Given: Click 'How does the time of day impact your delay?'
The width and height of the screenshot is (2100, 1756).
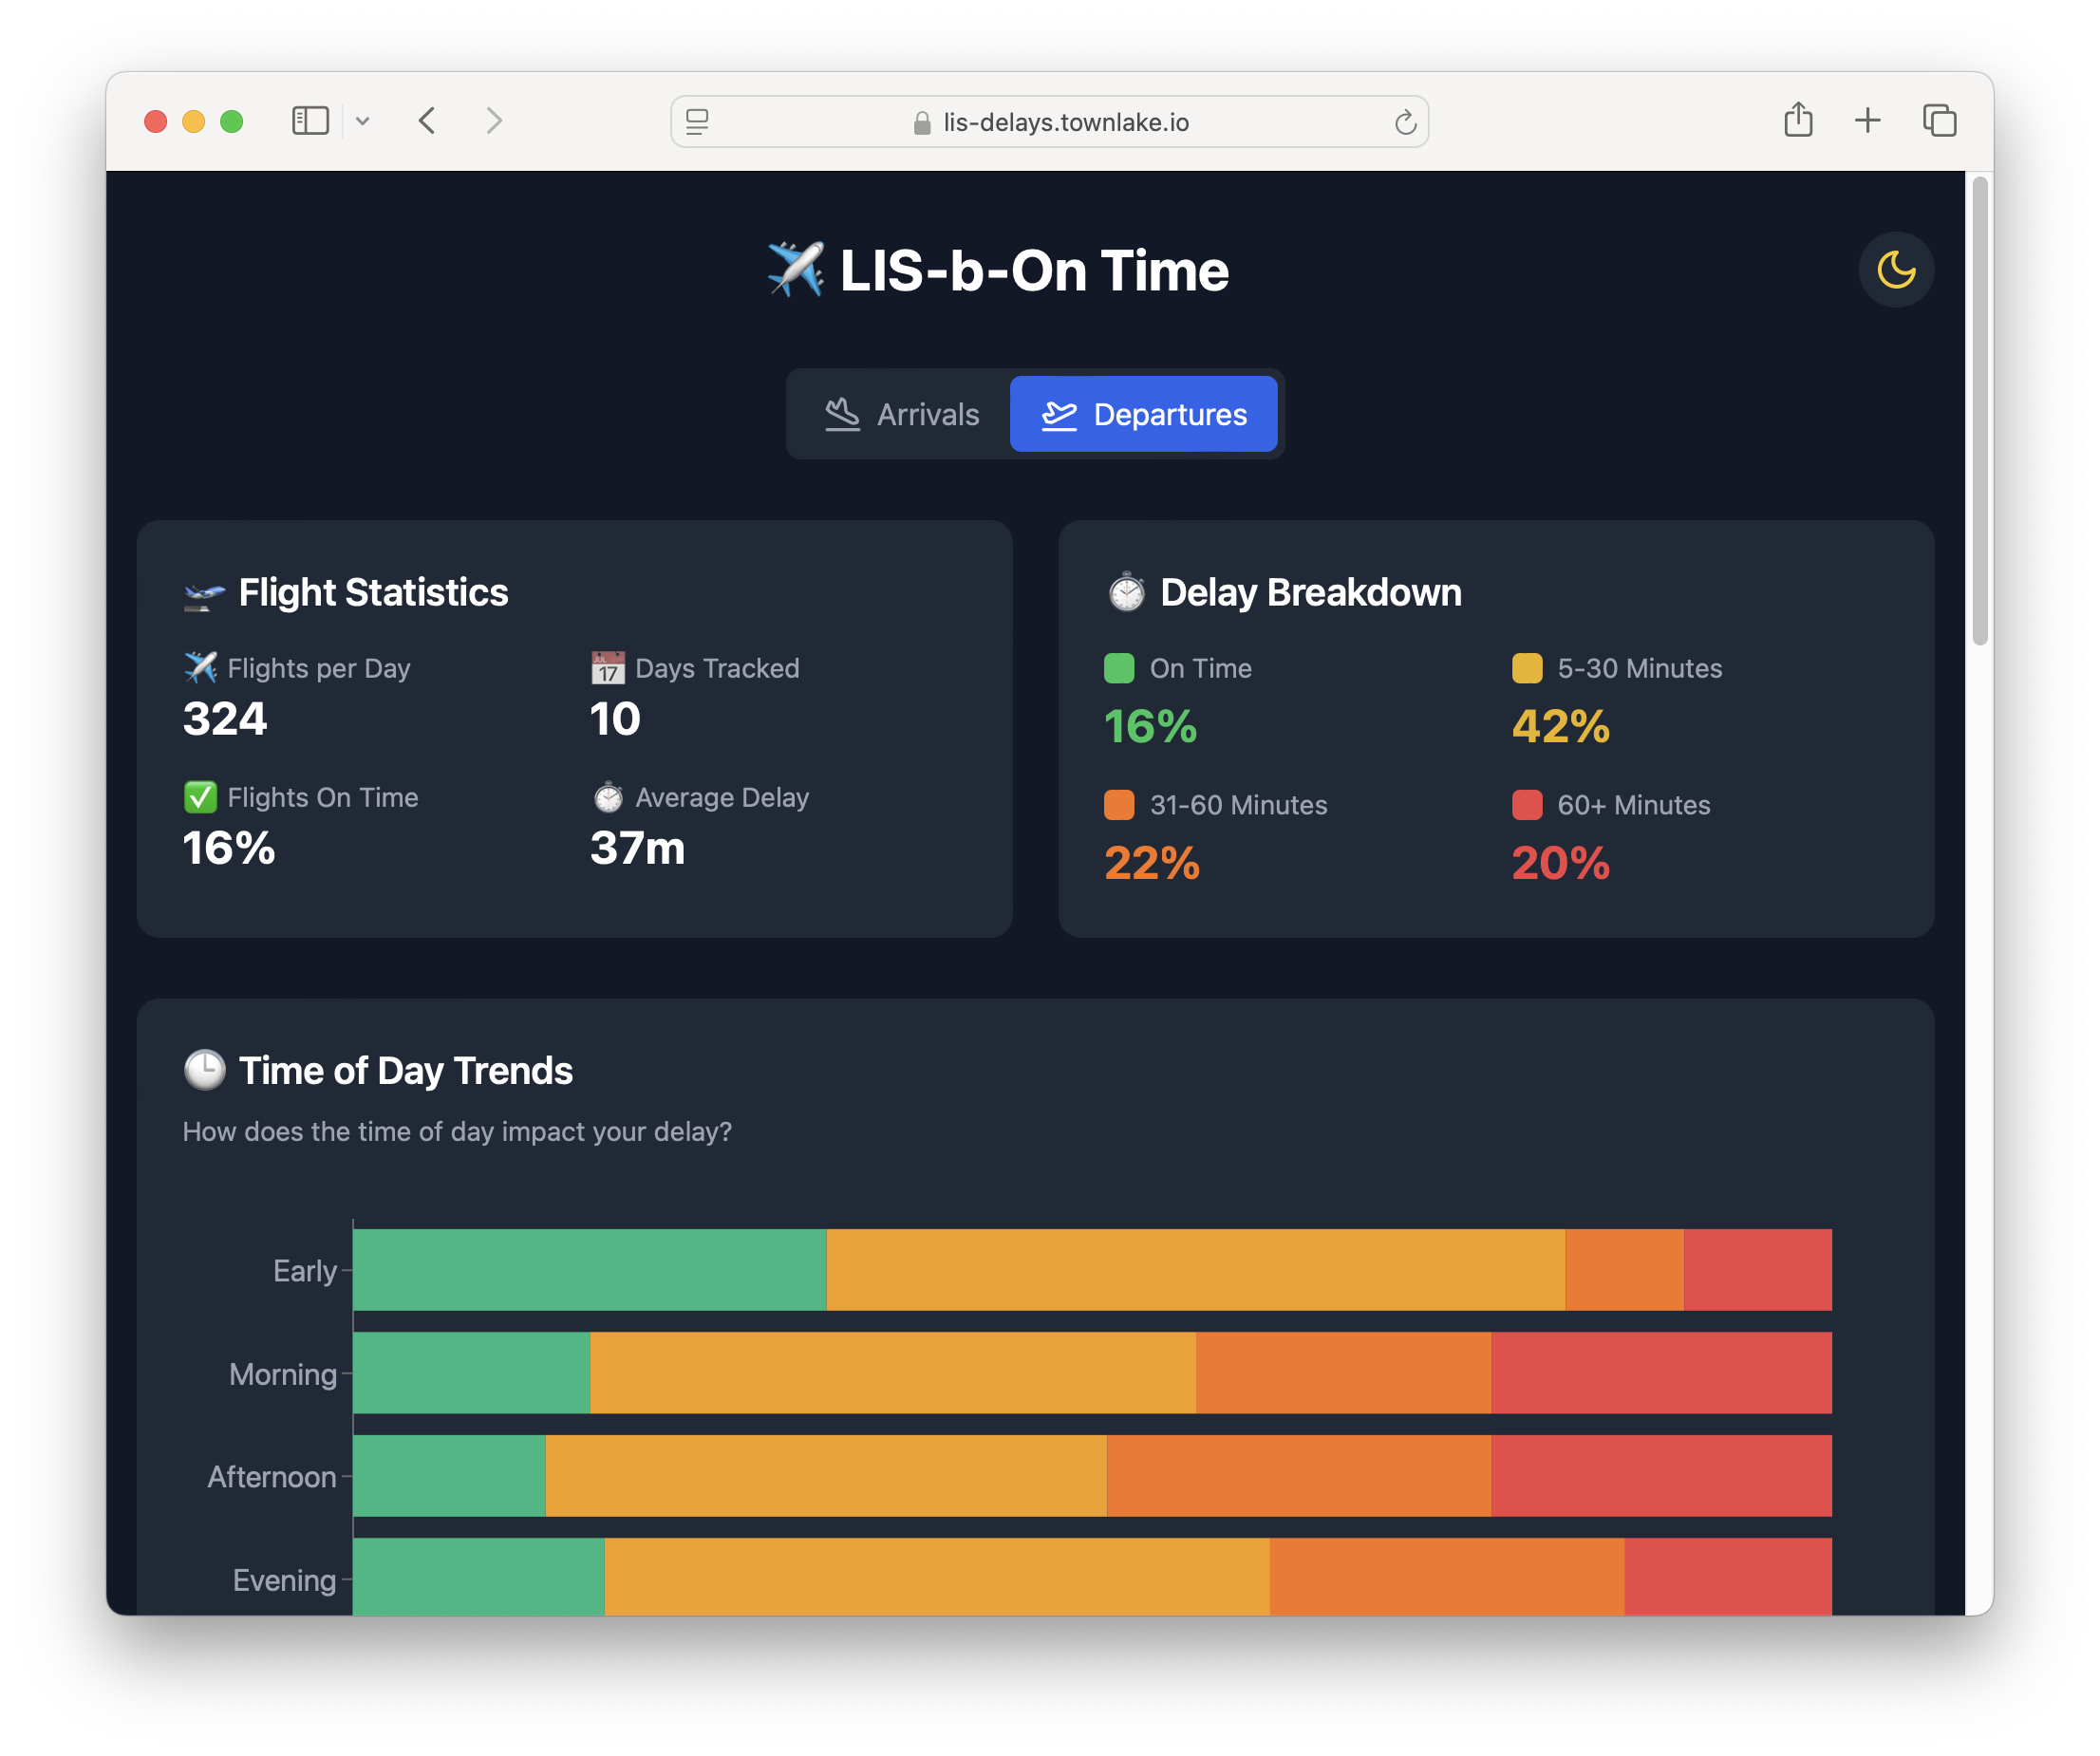Looking at the screenshot, I should click(x=458, y=1132).
